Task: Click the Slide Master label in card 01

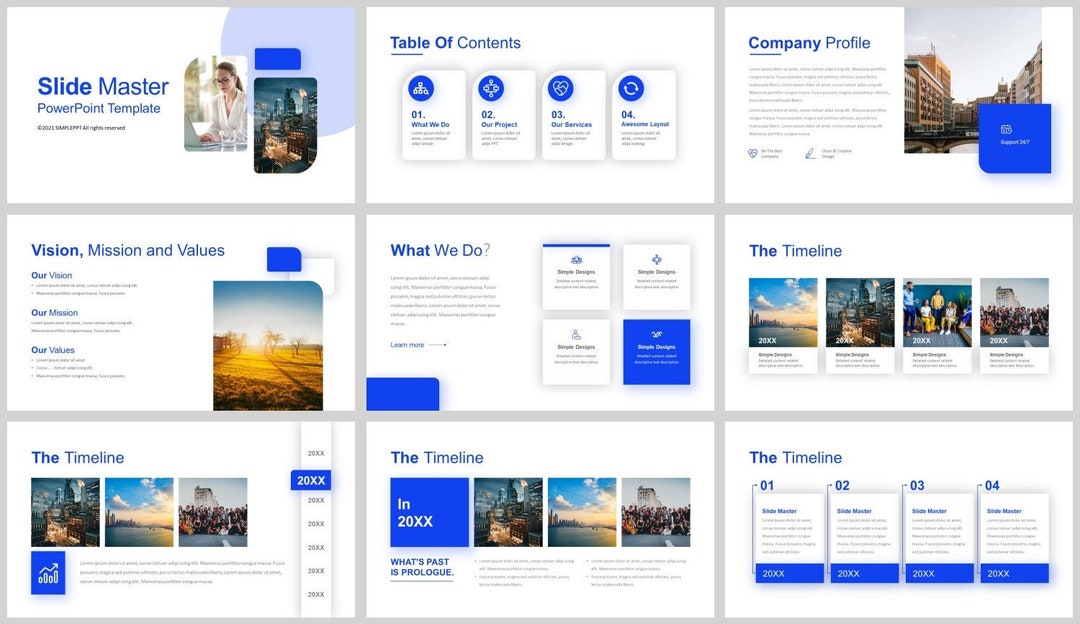Action: (779, 511)
